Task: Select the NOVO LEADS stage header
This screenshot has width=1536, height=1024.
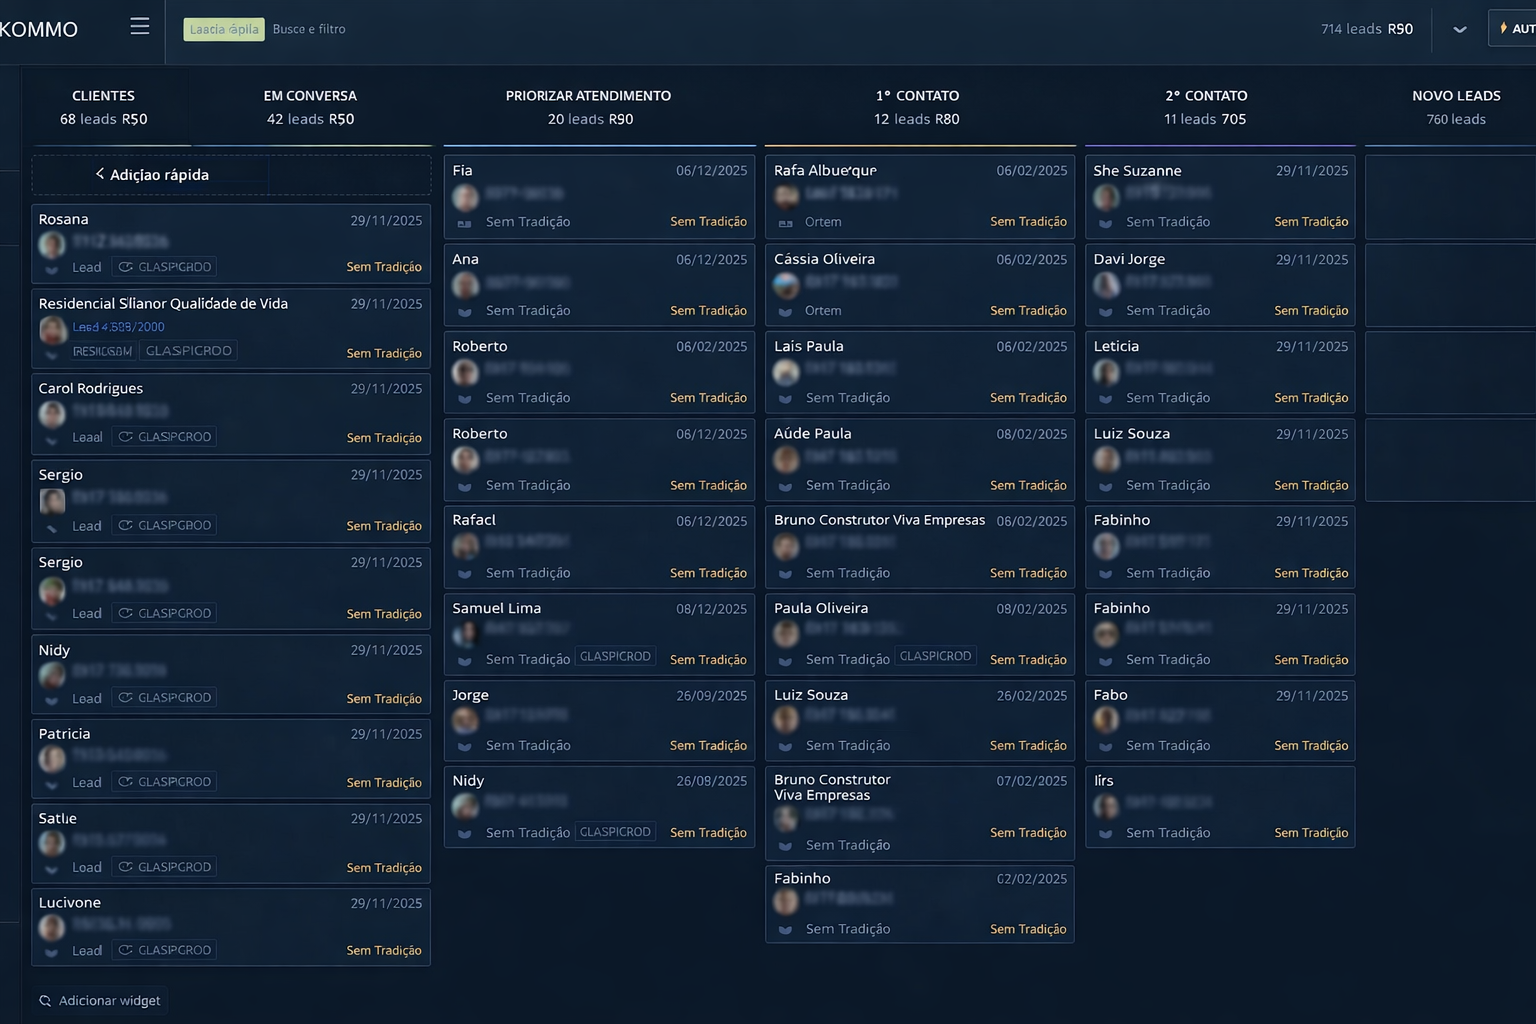Action: [x=1456, y=95]
